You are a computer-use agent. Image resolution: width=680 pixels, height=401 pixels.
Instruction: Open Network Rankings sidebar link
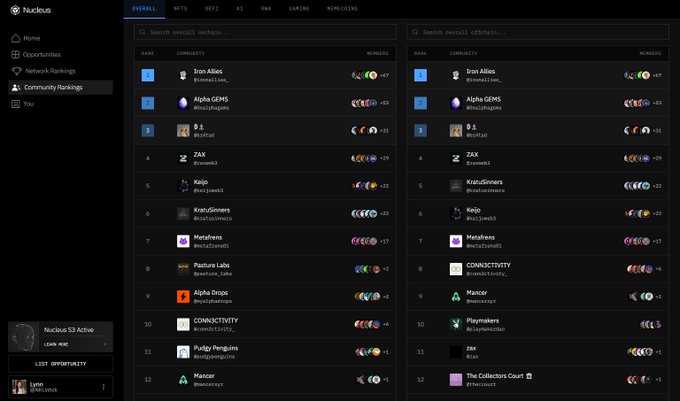pos(50,71)
